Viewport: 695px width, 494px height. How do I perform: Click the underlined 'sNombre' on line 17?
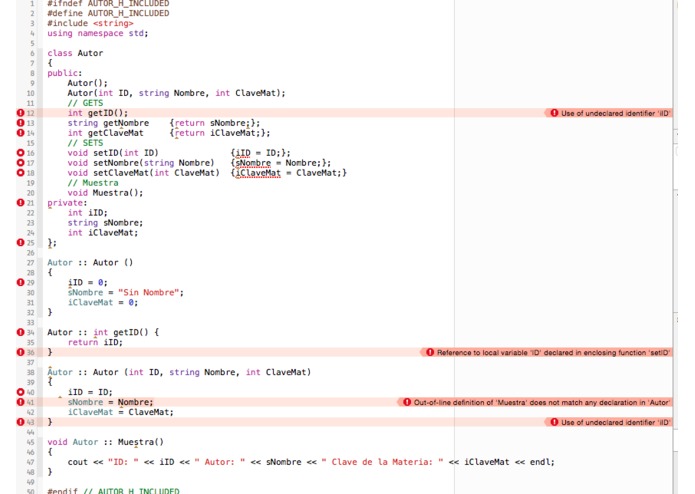[x=253, y=163]
